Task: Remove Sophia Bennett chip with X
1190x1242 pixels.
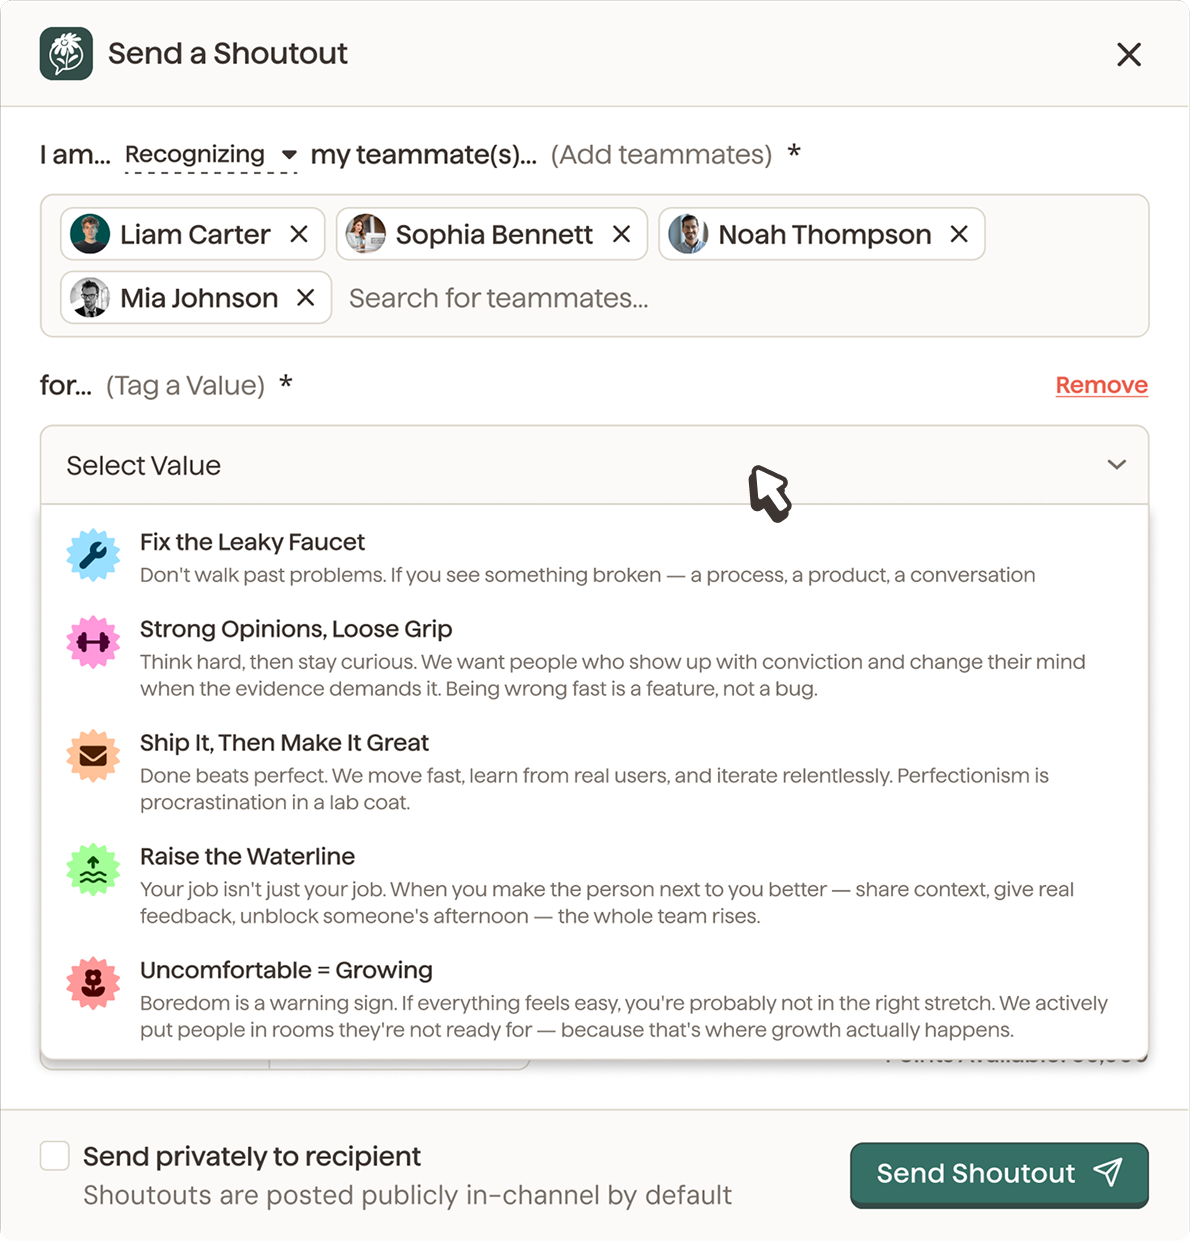Action: (x=621, y=234)
